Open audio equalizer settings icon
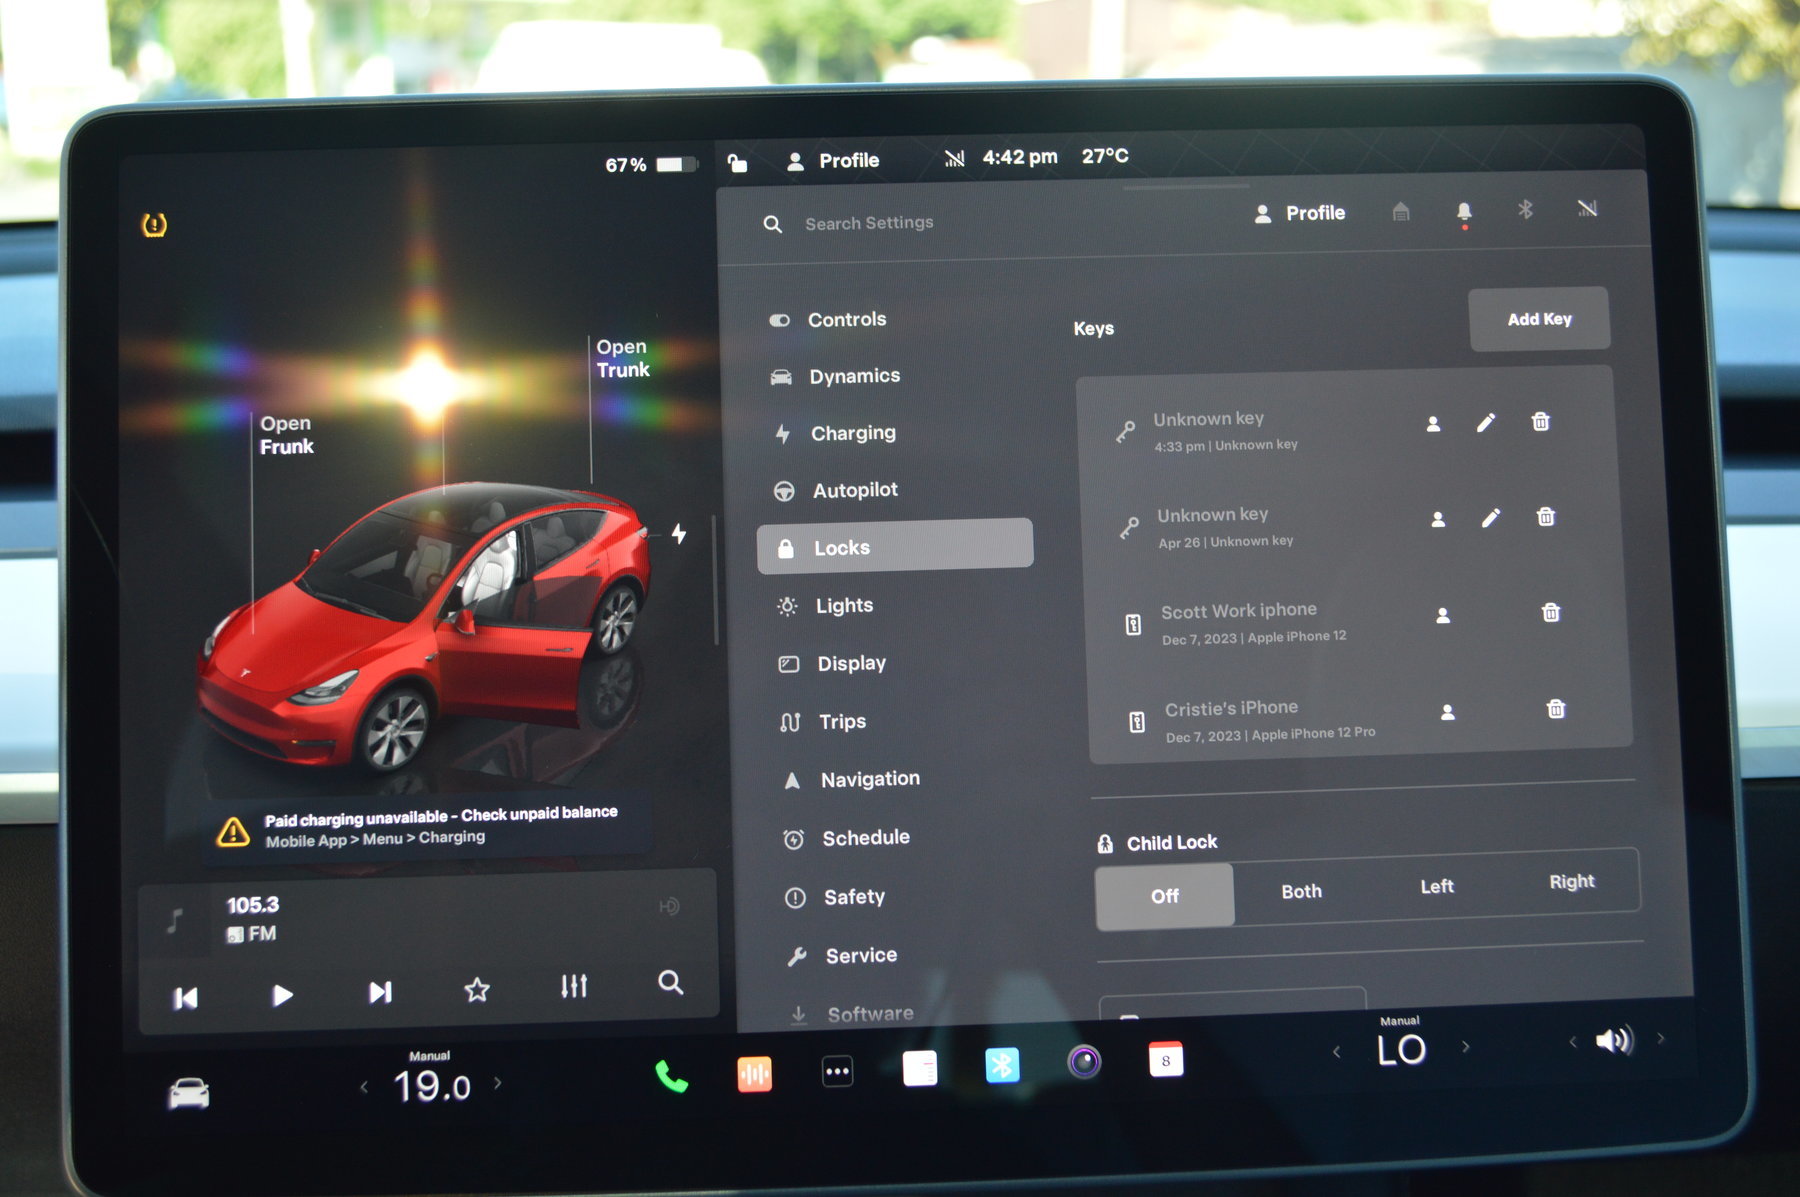The height and width of the screenshot is (1197, 1800). (574, 987)
